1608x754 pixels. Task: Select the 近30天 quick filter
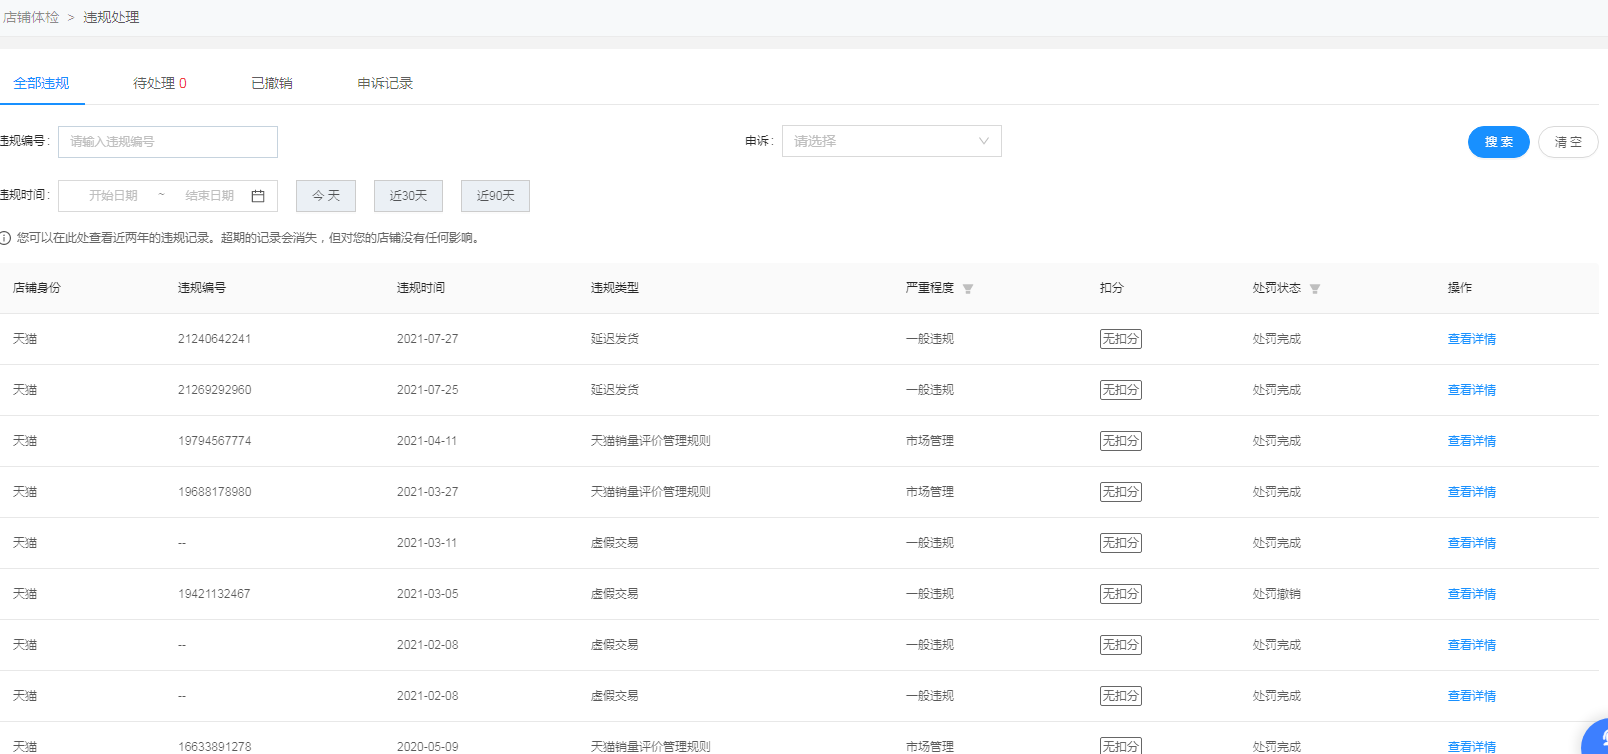408,196
